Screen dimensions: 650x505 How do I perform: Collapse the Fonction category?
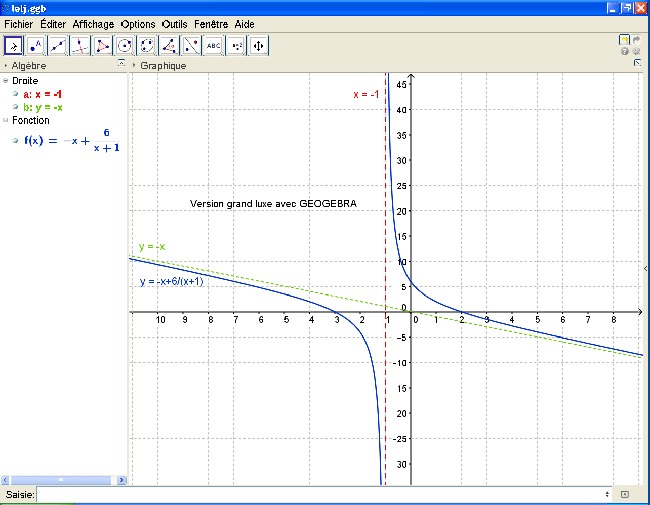tap(5, 120)
